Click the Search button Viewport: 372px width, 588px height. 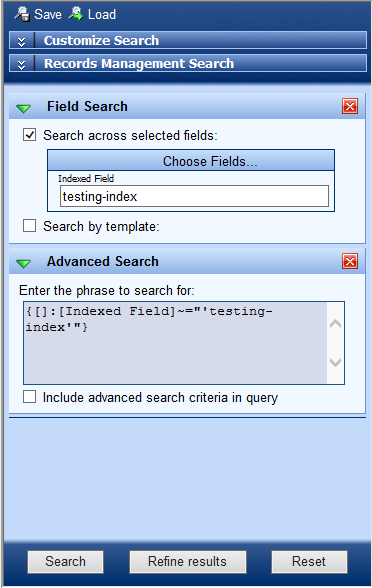coord(65,561)
